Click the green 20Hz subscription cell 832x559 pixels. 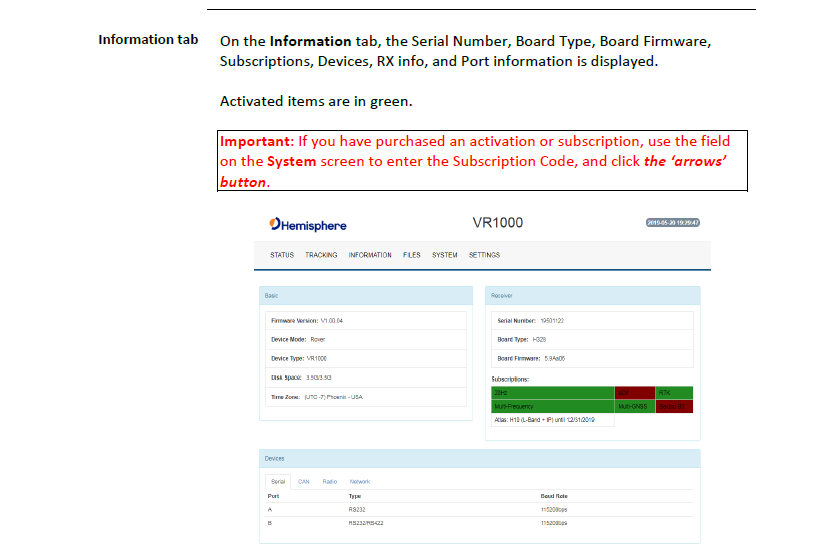[x=551, y=393]
